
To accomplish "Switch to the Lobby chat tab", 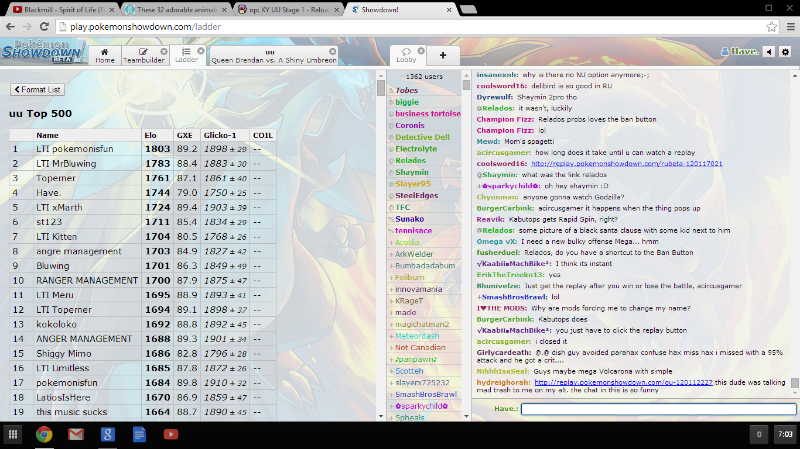I will coord(407,55).
